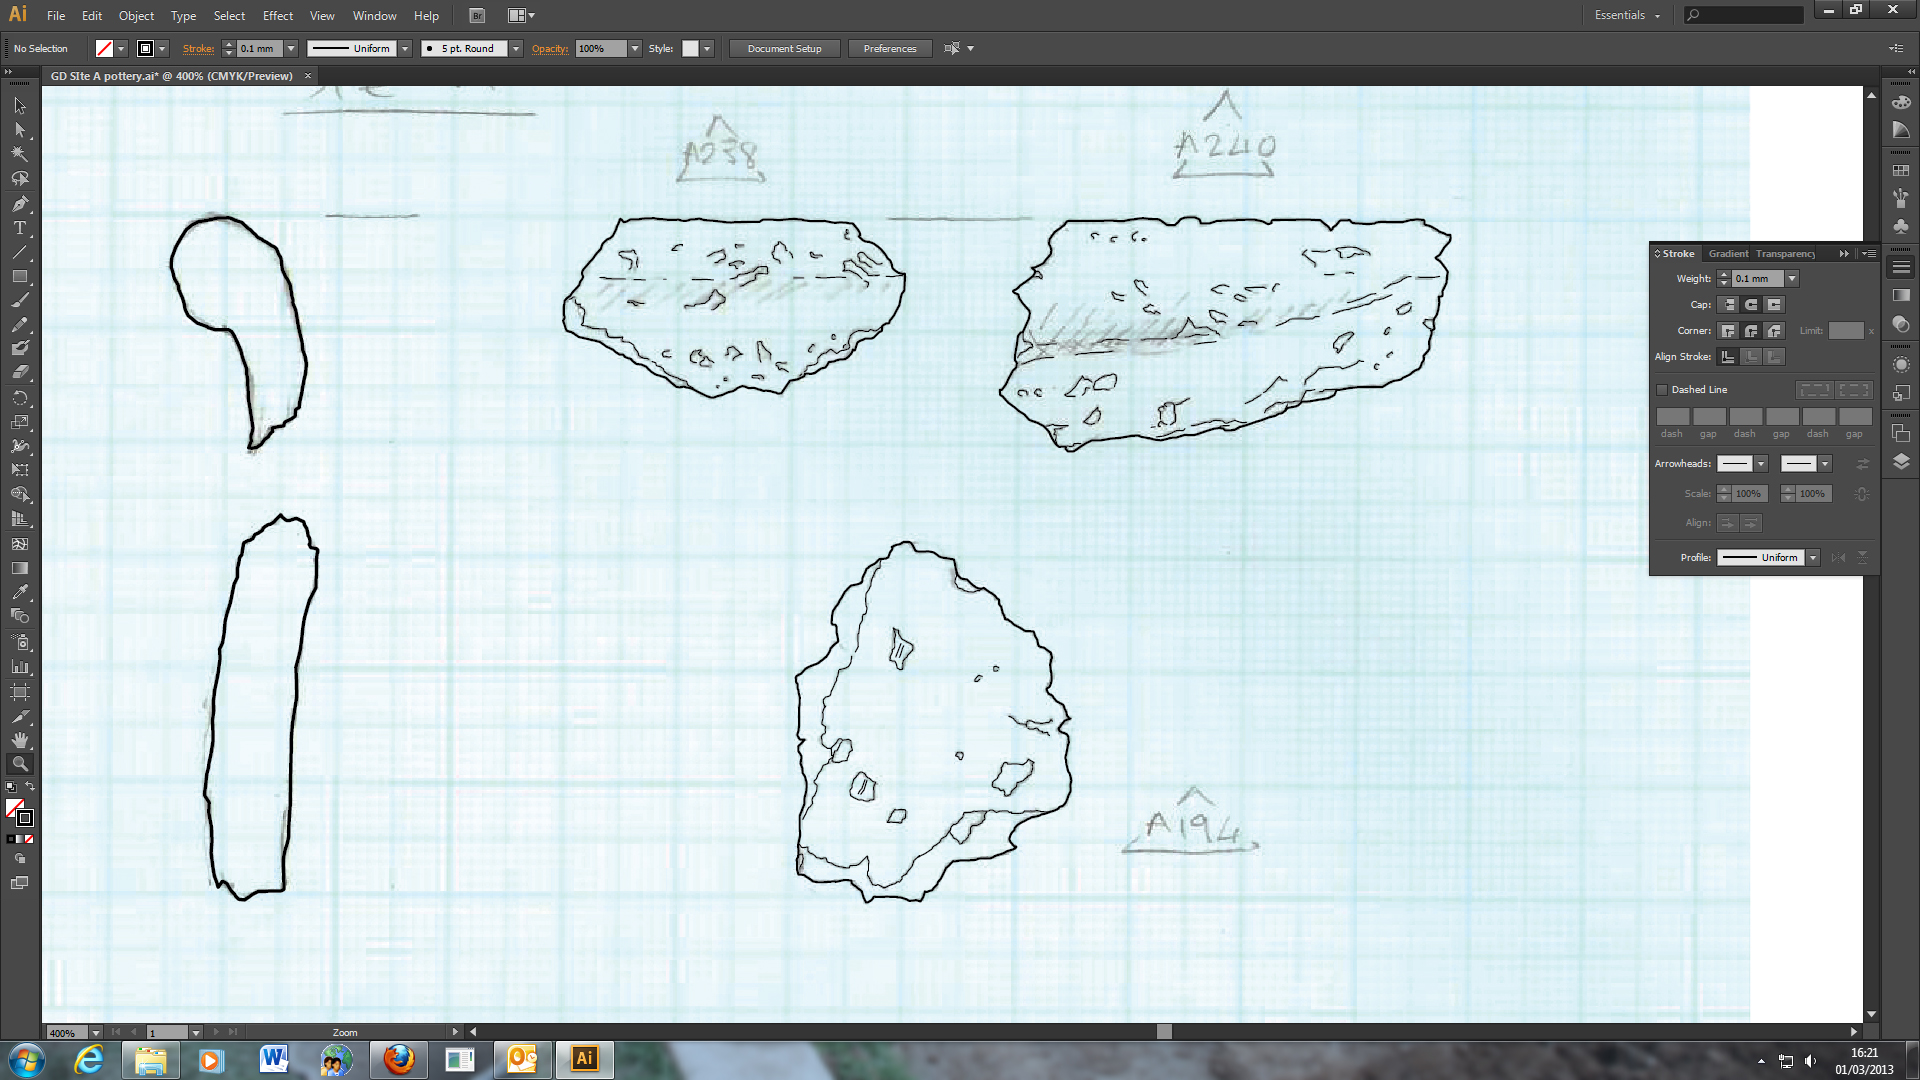Select the Rectangle tool

tap(19, 277)
